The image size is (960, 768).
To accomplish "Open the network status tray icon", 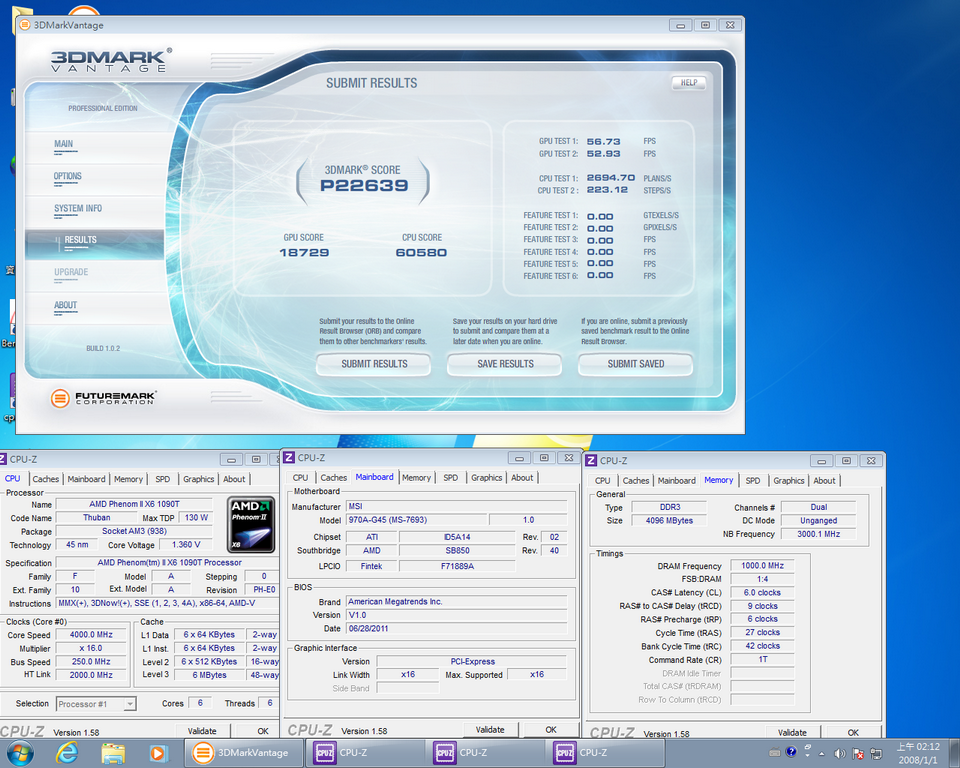I will tap(876, 753).
